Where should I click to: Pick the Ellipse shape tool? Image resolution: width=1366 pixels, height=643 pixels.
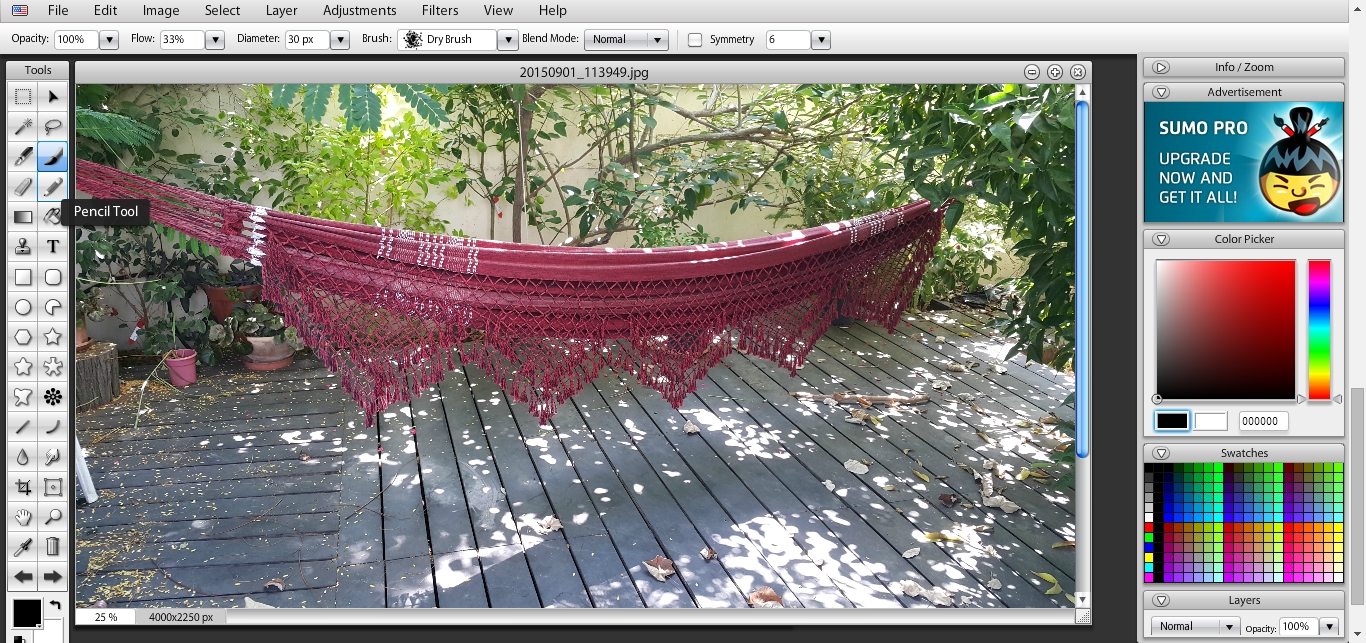(x=23, y=307)
